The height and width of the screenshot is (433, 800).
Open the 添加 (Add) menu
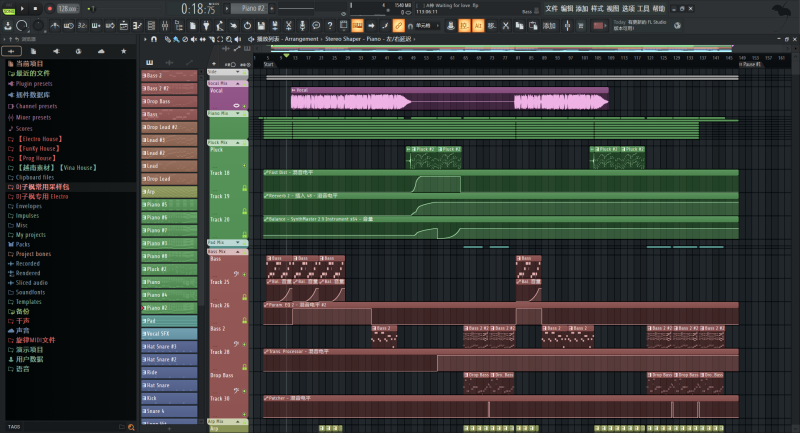click(582, 9)
